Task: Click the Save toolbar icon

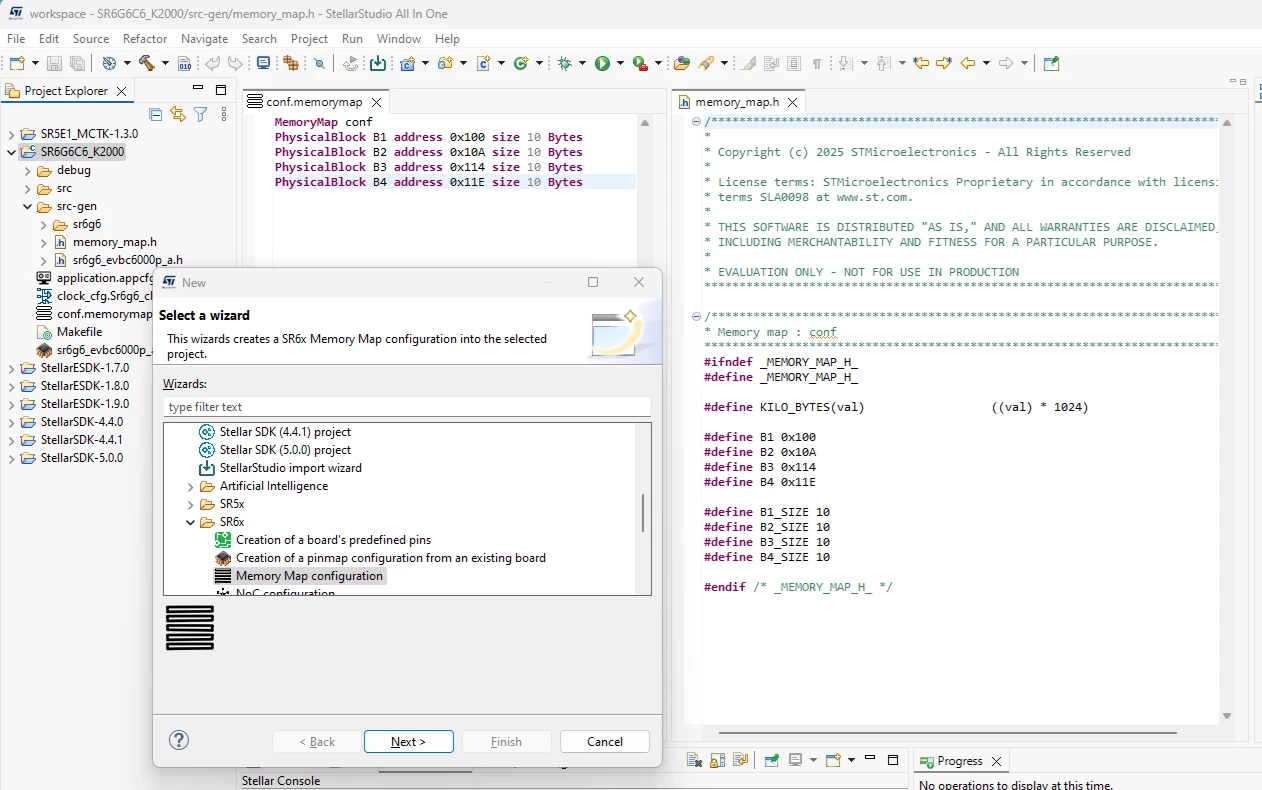Action: 54,63
